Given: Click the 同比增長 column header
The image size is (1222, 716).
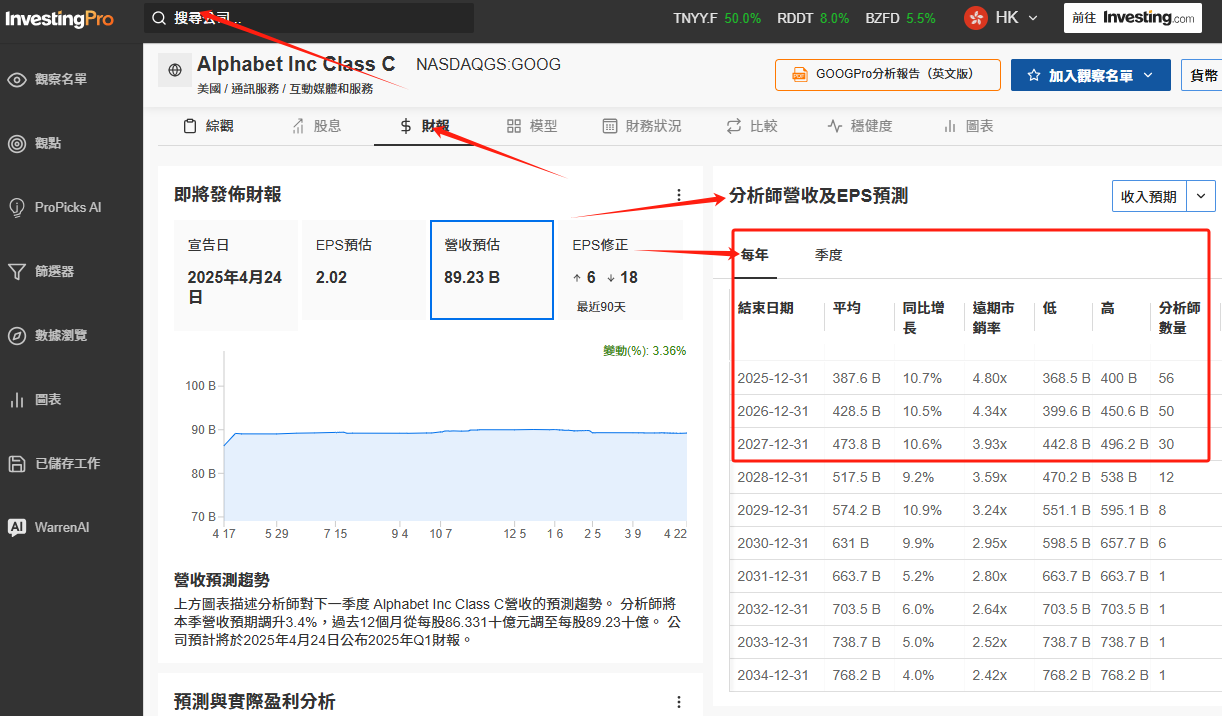Looking at the screenshot, I should click(x=924, y=318).
